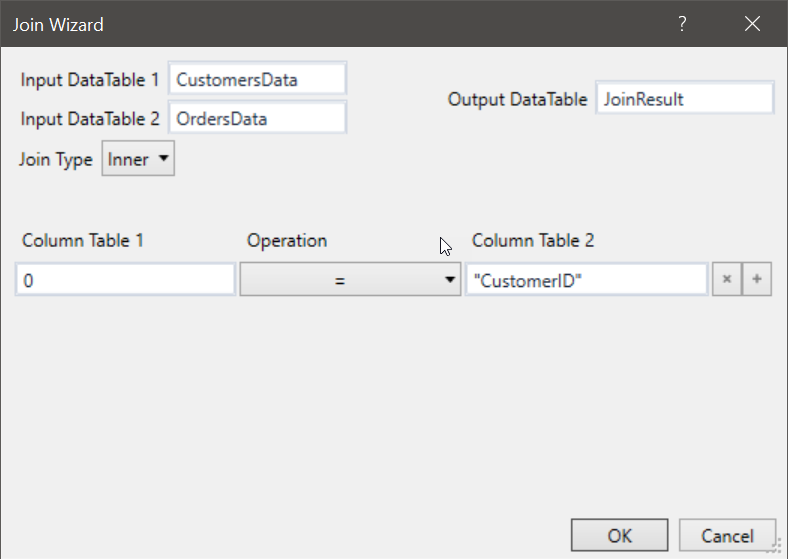Click the help question mark icon
This screenshot has width=788, height=559.
tap(682, 24)
